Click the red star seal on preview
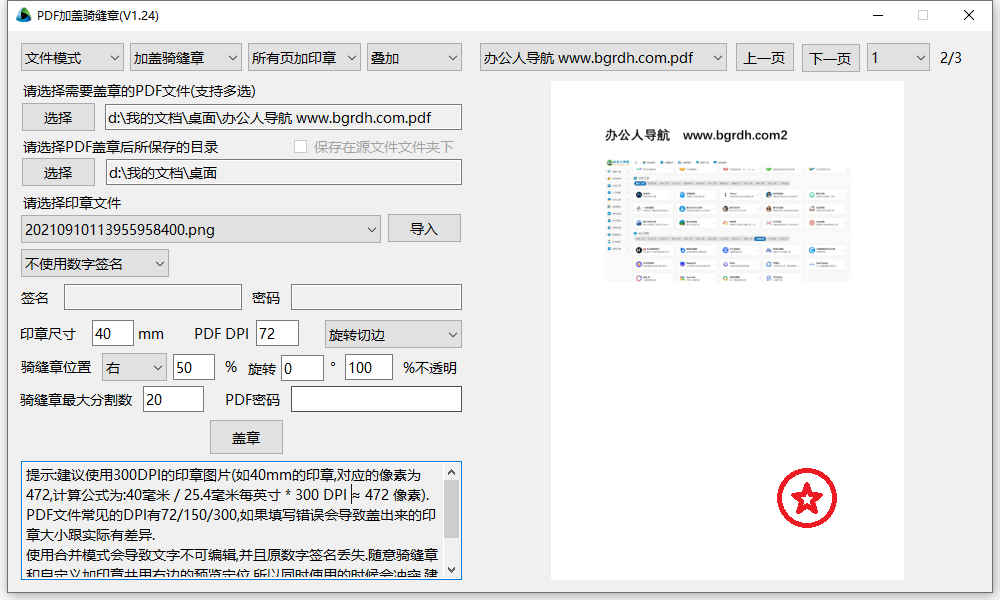 coord(806,497)
